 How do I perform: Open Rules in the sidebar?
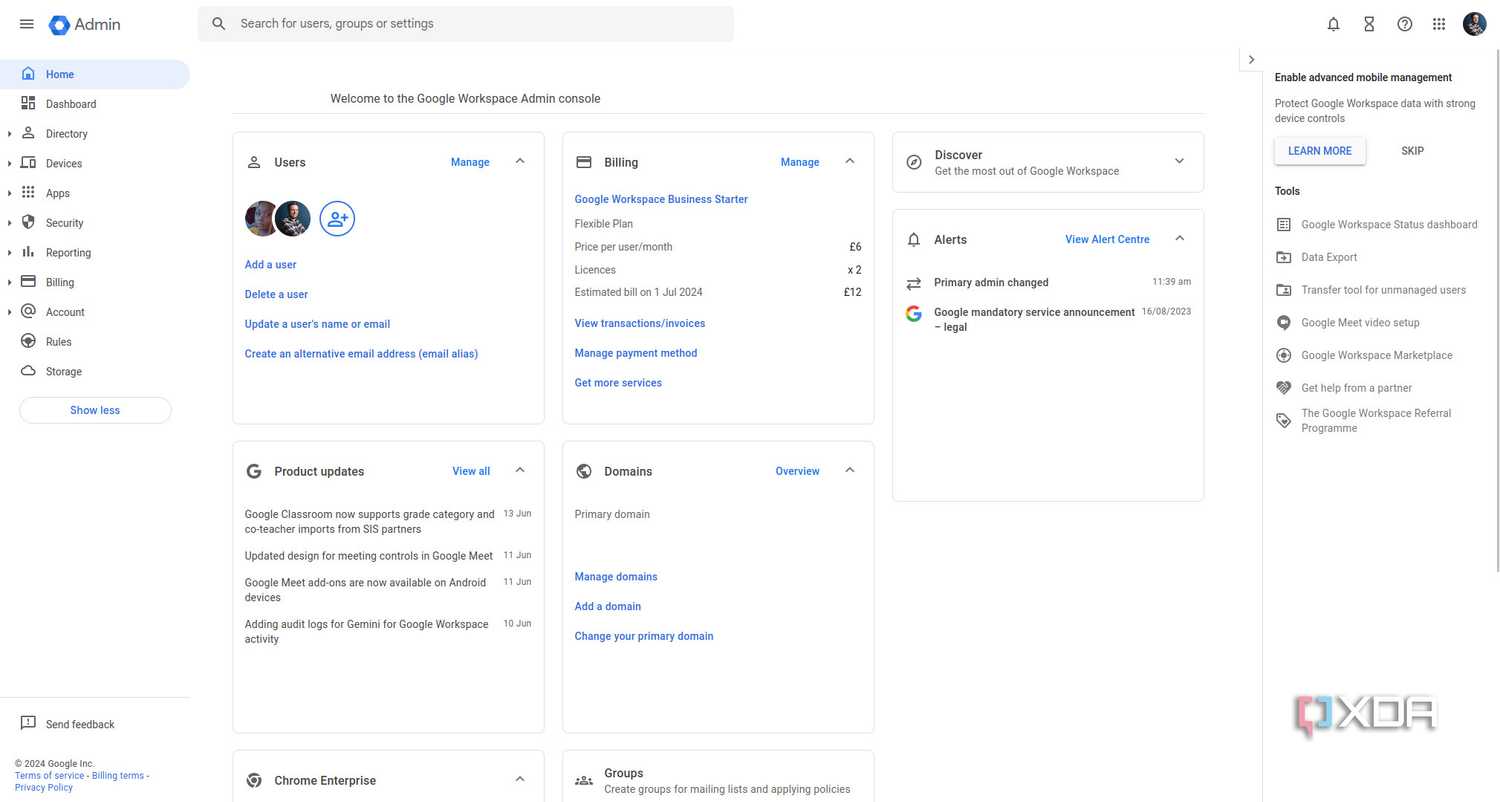coord(94,342)
